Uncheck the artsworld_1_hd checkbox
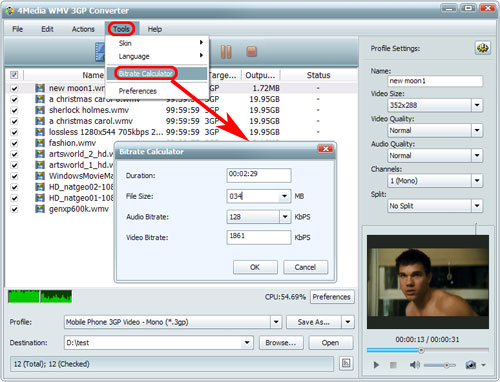 14,166
